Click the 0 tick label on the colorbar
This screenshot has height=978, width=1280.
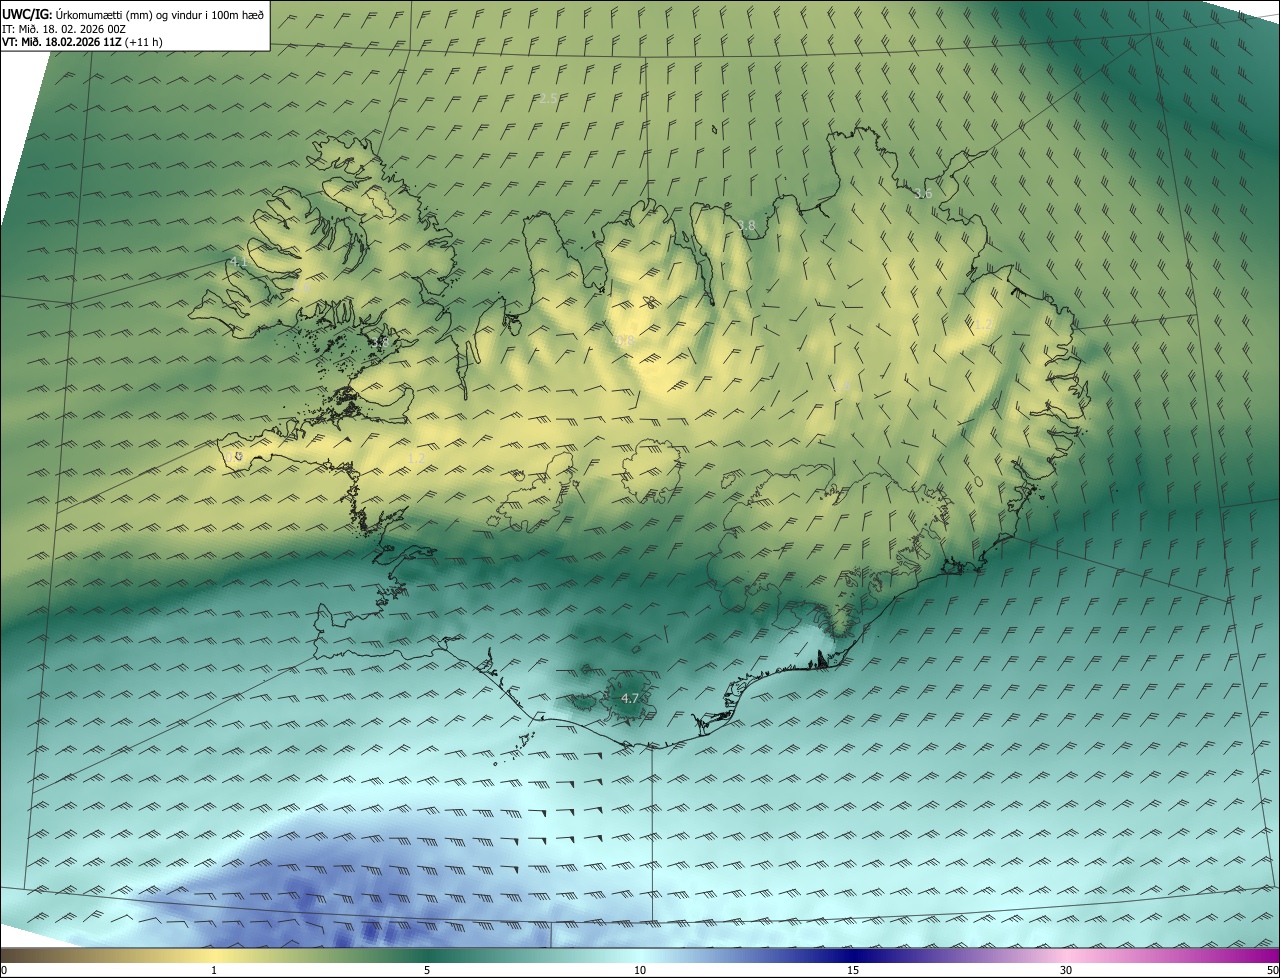(x=4, y=970)
